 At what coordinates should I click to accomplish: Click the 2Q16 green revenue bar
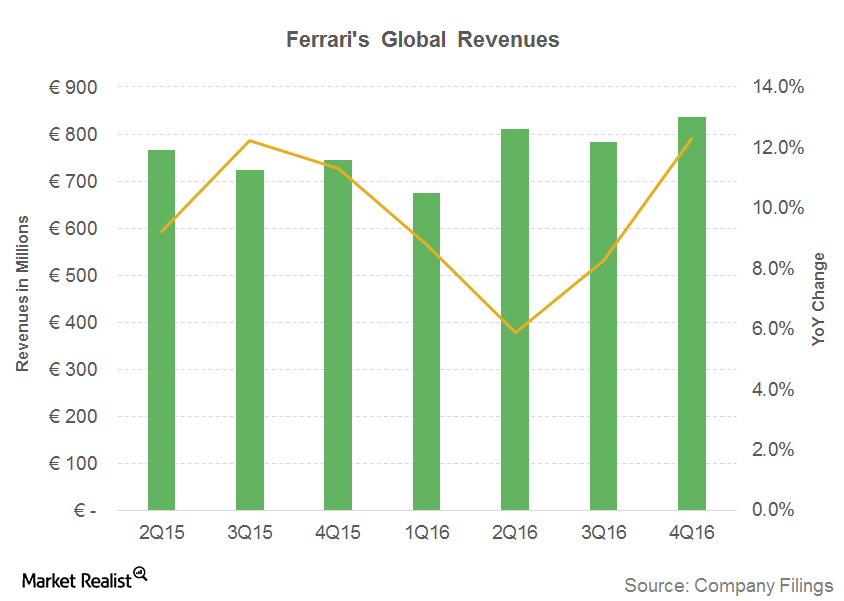(515, 320)
